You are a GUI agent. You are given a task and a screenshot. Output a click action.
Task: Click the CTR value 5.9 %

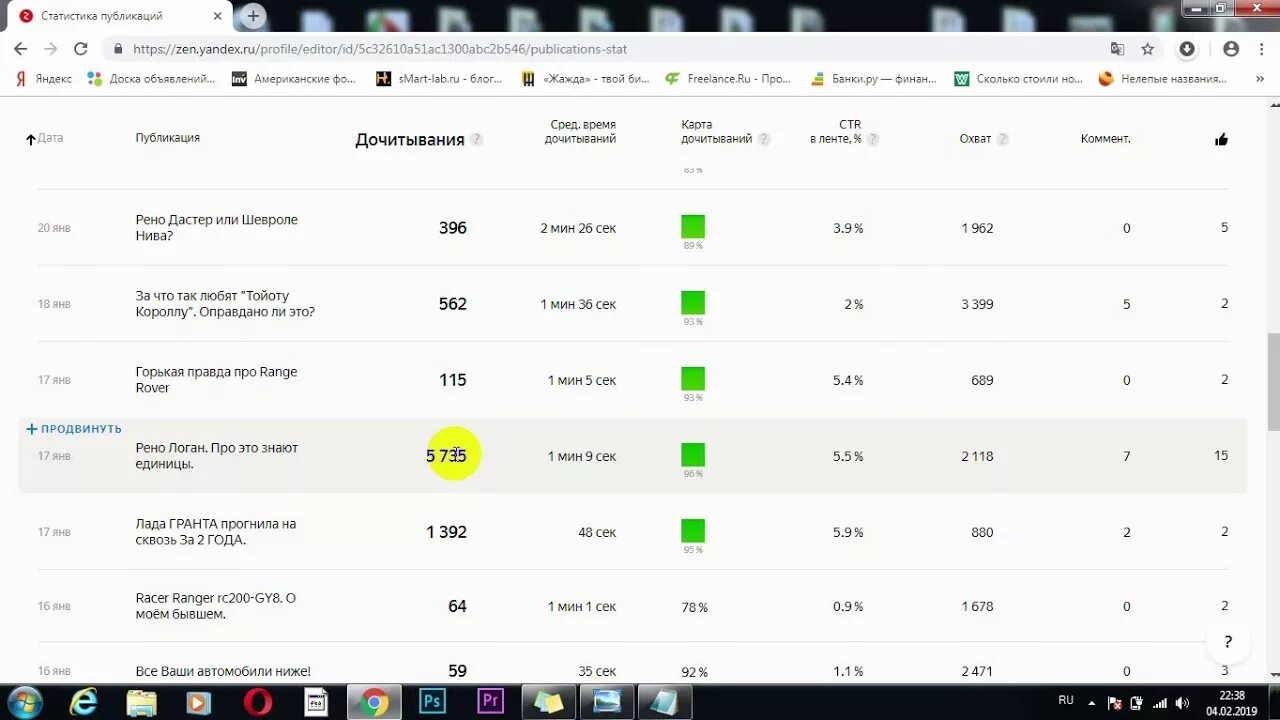(x=848, y=532)
